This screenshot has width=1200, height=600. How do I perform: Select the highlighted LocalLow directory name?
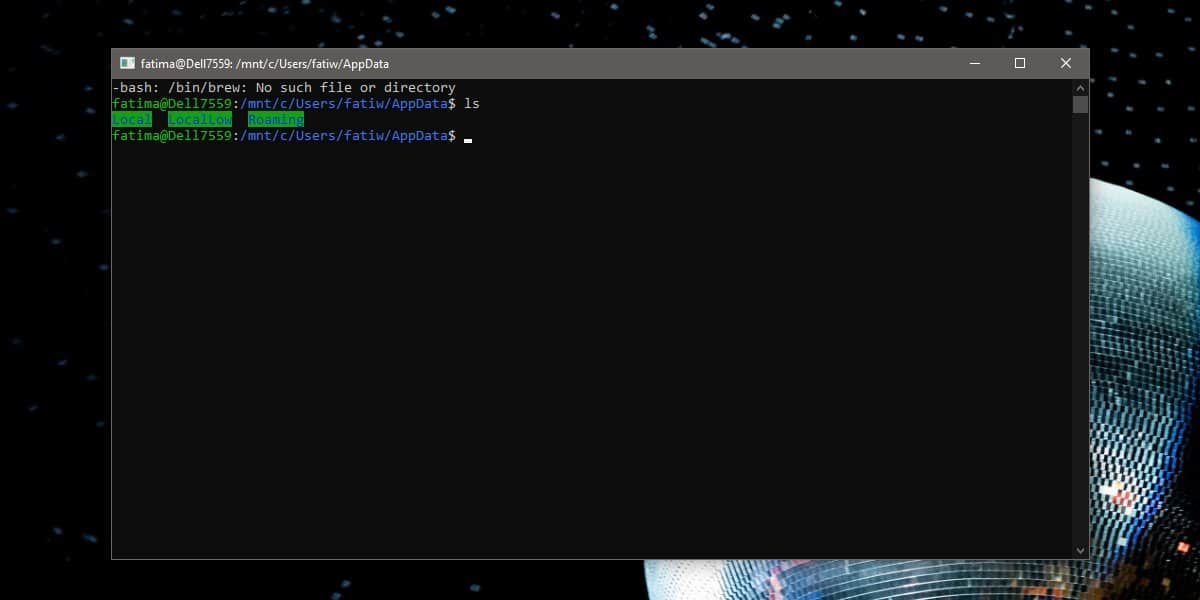tap(199, 119)
